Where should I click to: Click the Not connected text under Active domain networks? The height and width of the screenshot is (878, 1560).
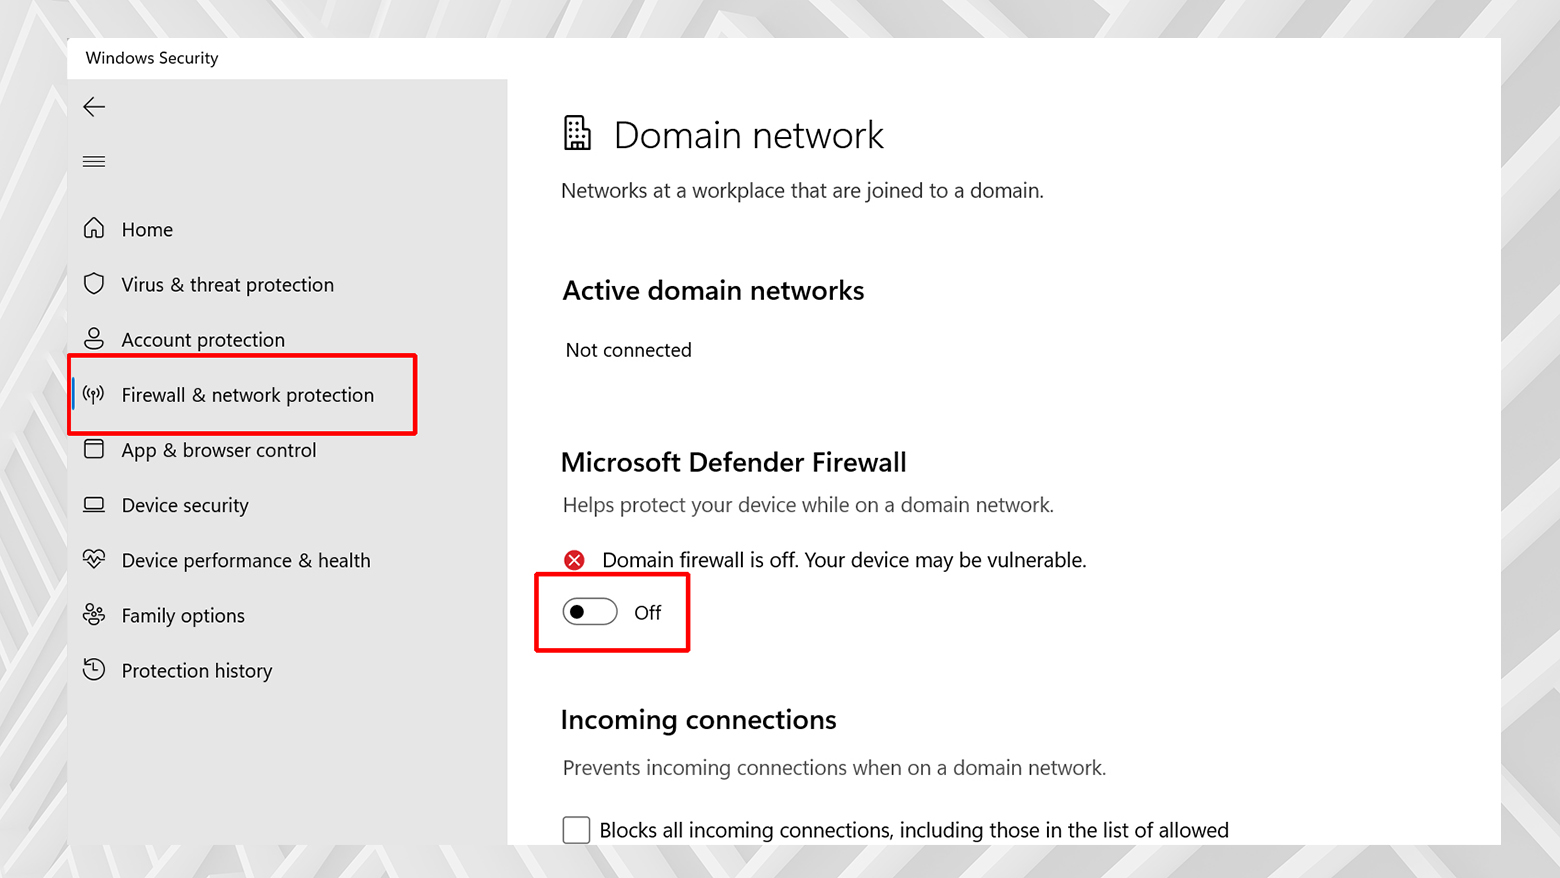click(628, 350)
